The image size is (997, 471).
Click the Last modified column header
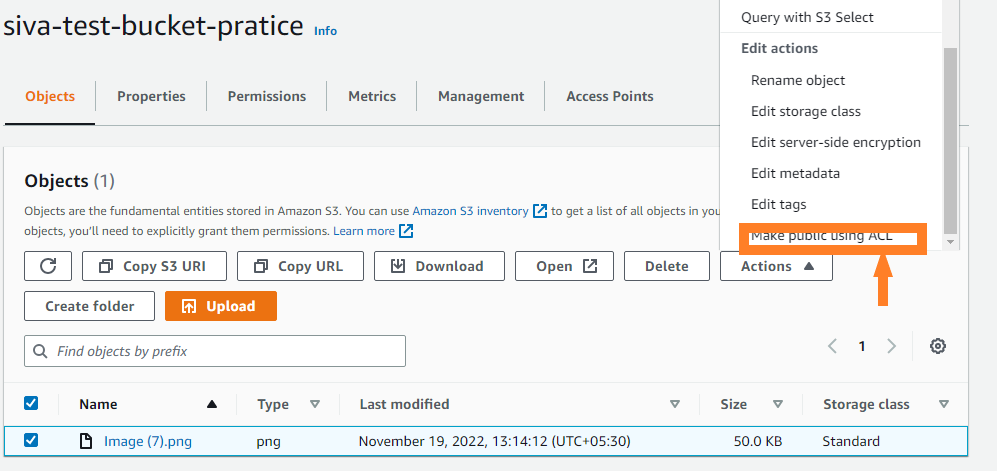point(404,404)
